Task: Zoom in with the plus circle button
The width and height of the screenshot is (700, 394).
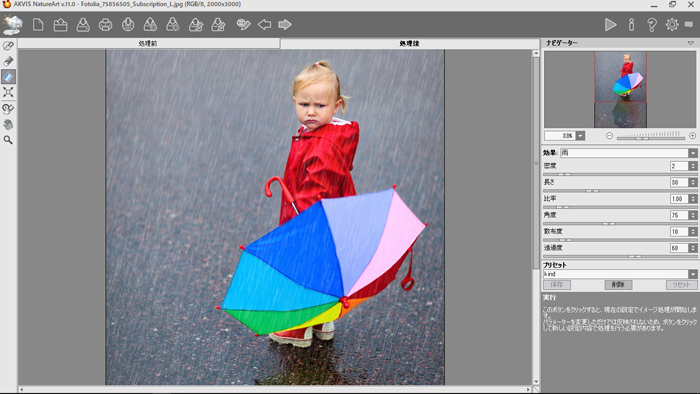Action: [x=692, y=136]
